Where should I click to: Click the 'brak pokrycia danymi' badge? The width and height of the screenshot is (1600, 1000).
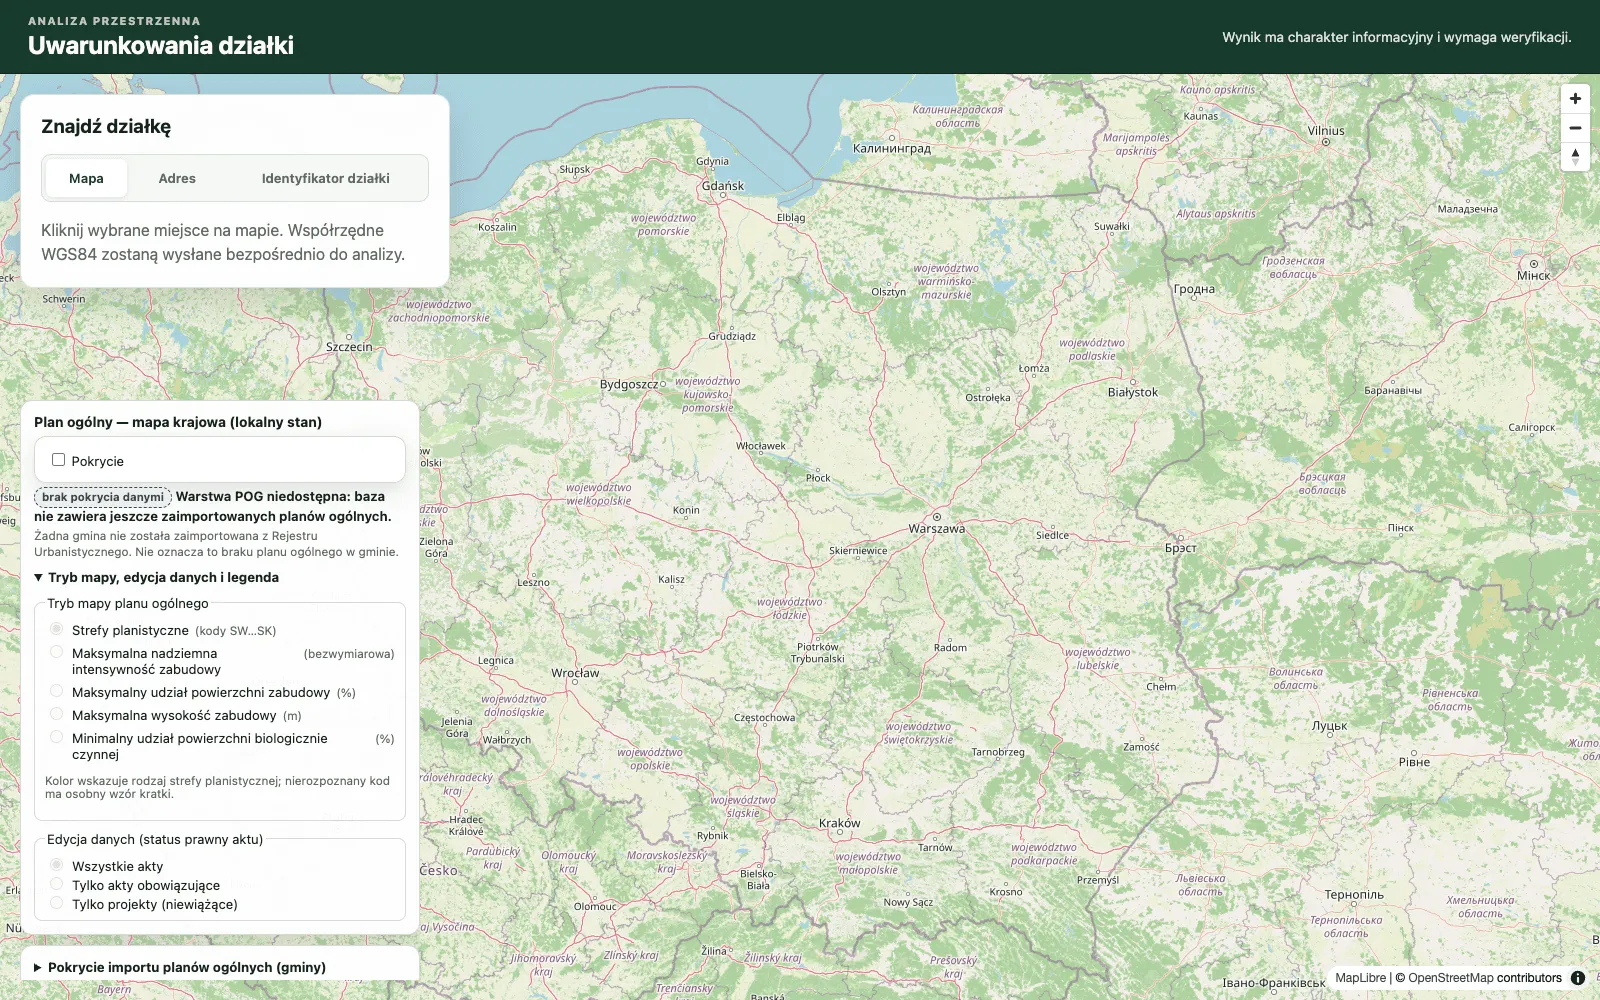(x=103, y=497)
